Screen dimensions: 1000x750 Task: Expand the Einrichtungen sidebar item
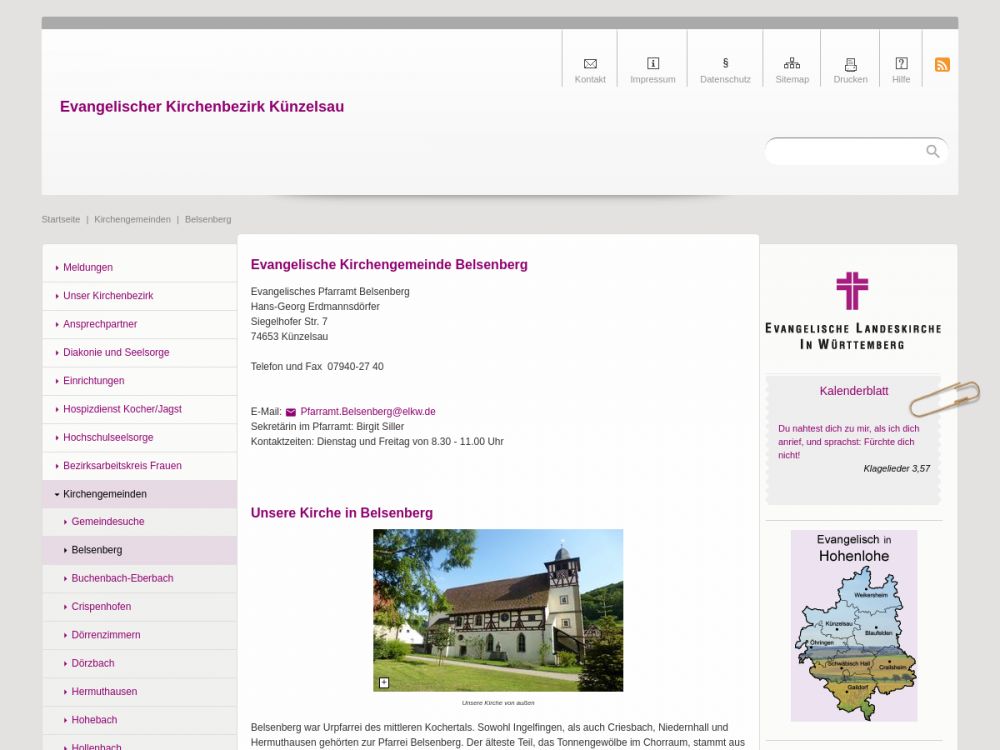point(93,381)
